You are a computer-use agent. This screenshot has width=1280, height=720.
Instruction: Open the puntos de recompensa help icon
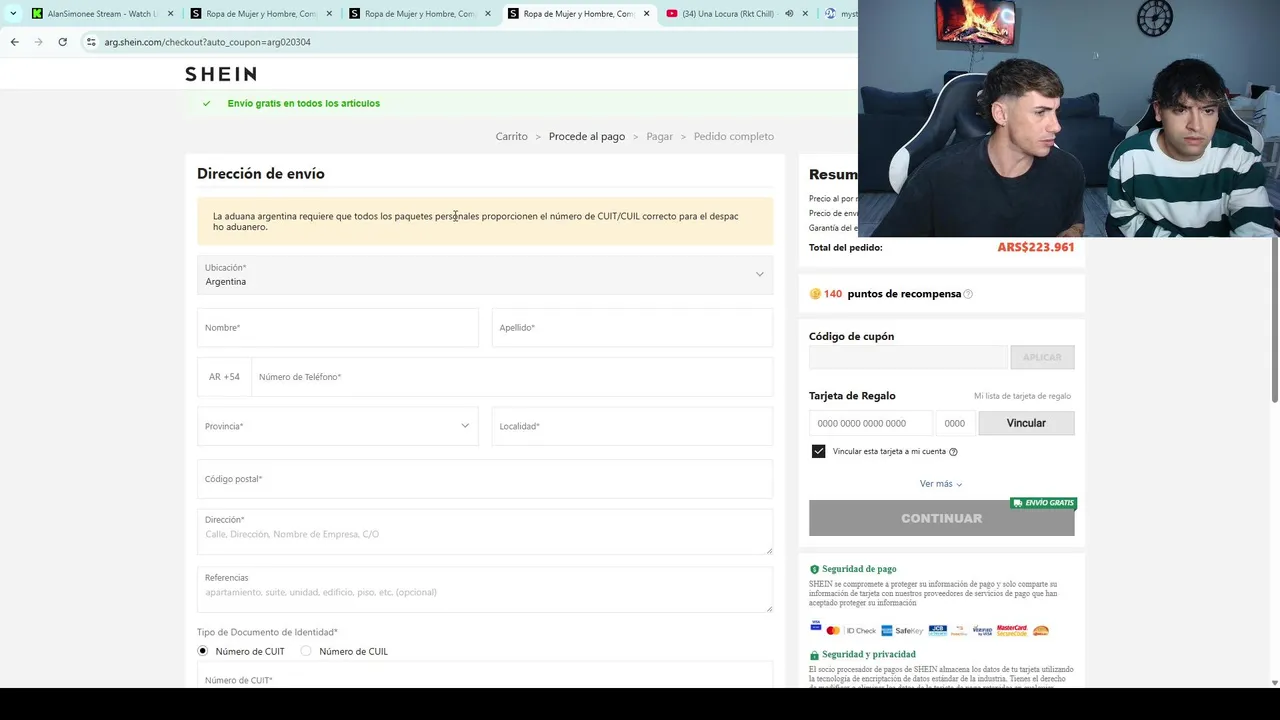[x=968, y=294]
